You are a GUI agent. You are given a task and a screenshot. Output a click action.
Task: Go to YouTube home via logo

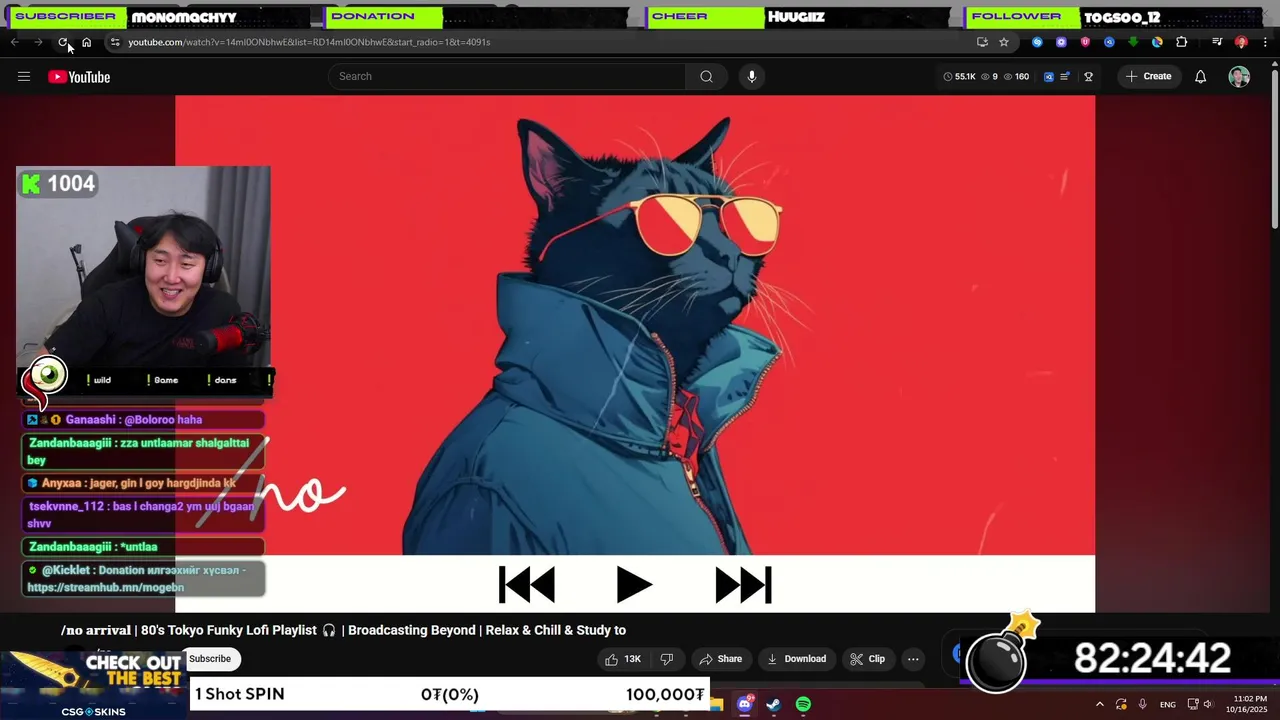tap(79, 77)
